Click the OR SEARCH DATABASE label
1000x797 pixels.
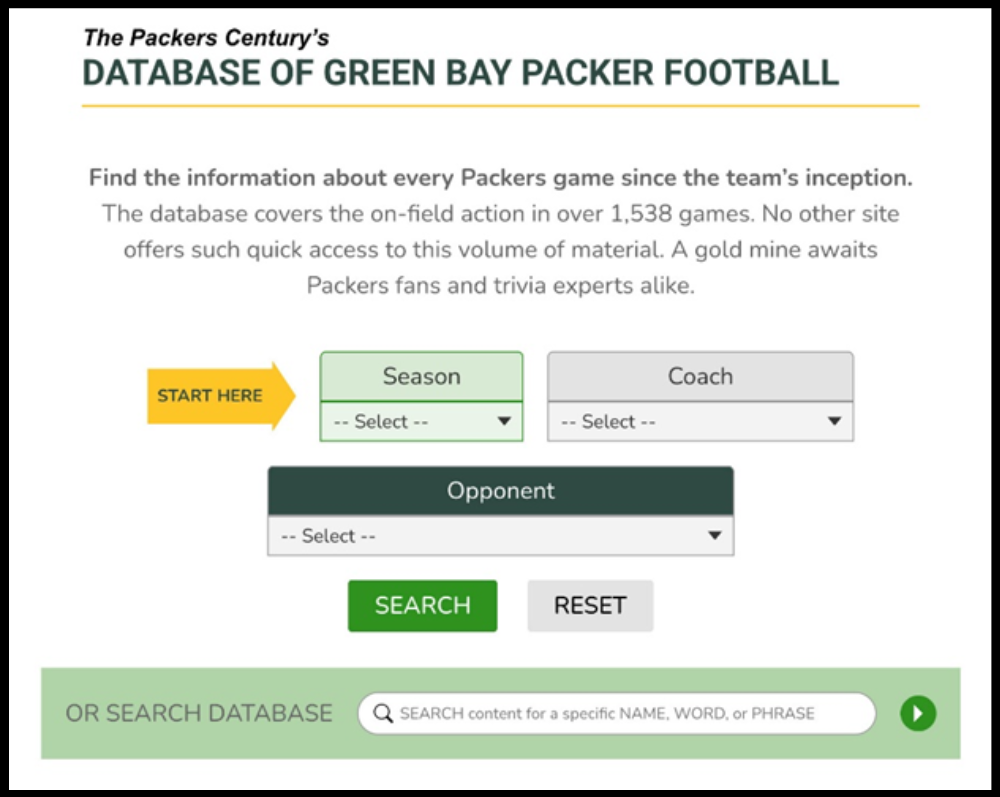[199, 713]
